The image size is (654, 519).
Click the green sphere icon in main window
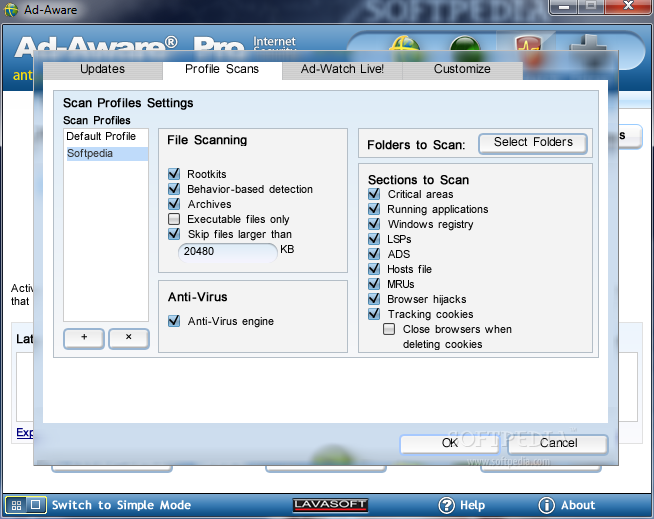point(465,44)
